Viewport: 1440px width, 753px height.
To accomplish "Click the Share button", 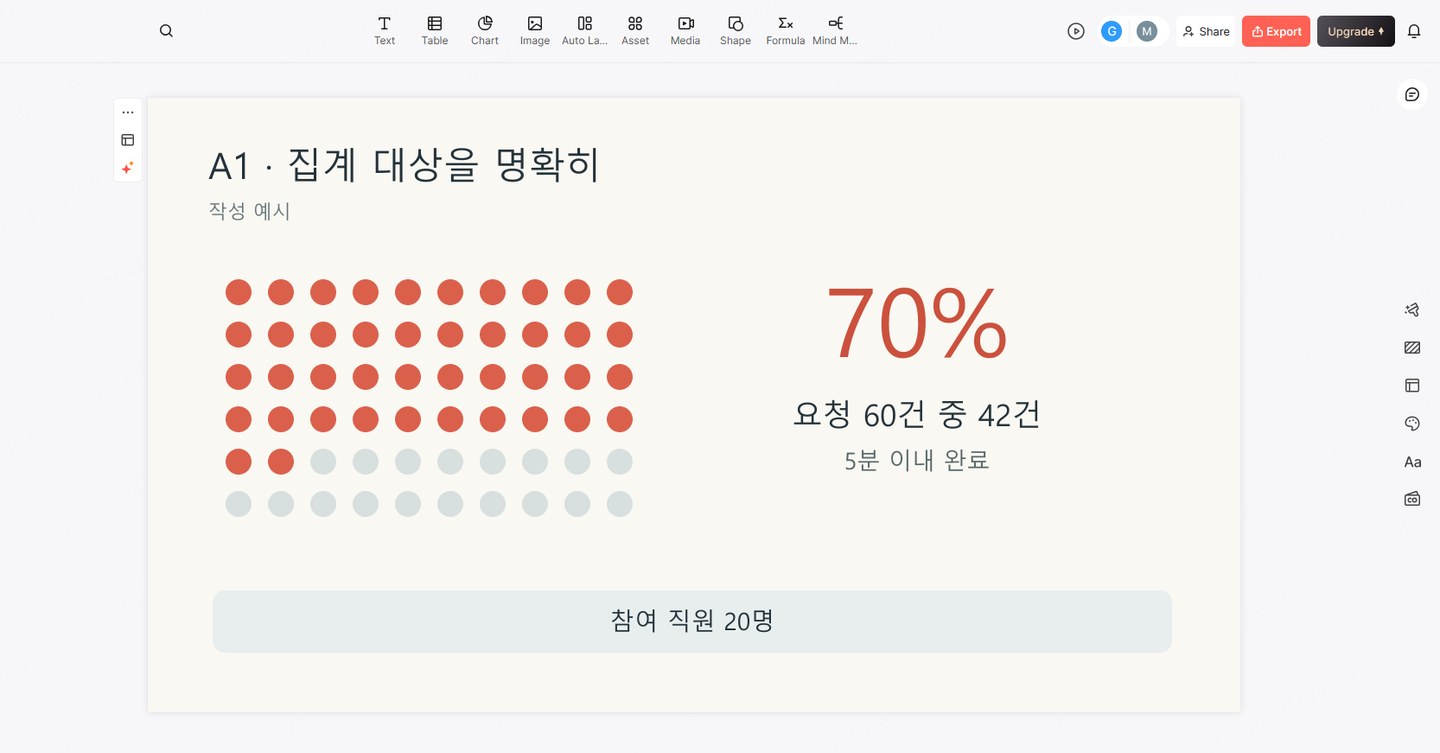I will coord(1205,31).
